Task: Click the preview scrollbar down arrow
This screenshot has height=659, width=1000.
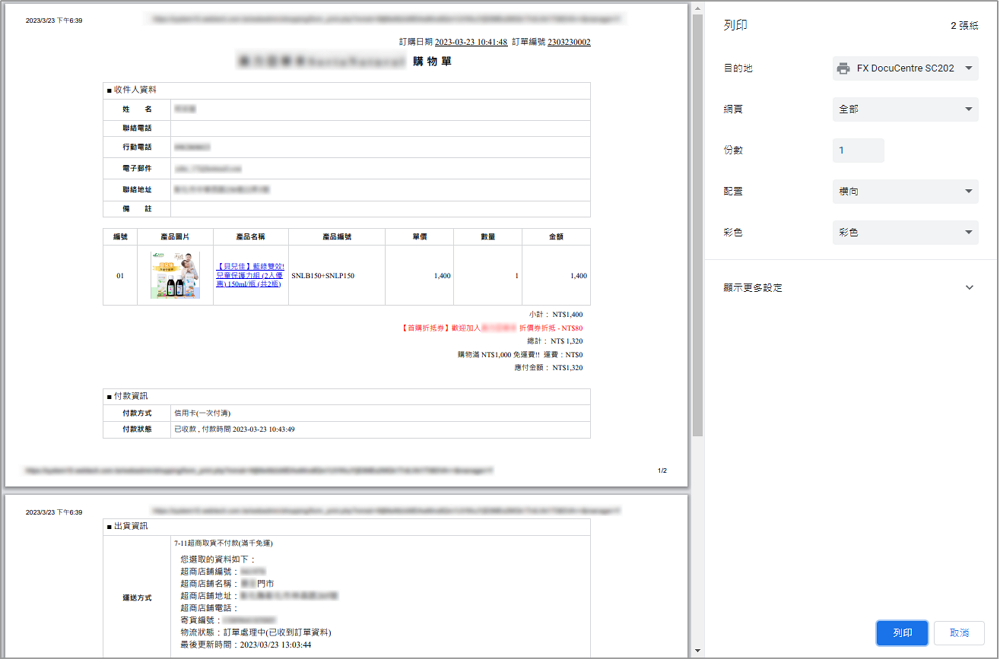Action: click(697, 651)
